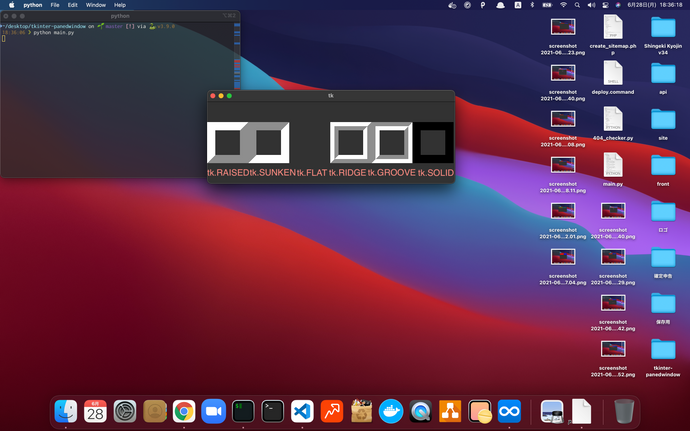This screenshot has height=431, width=690.
Task: Select deploy.command file on desktop
Action: [x=613, y=73]
